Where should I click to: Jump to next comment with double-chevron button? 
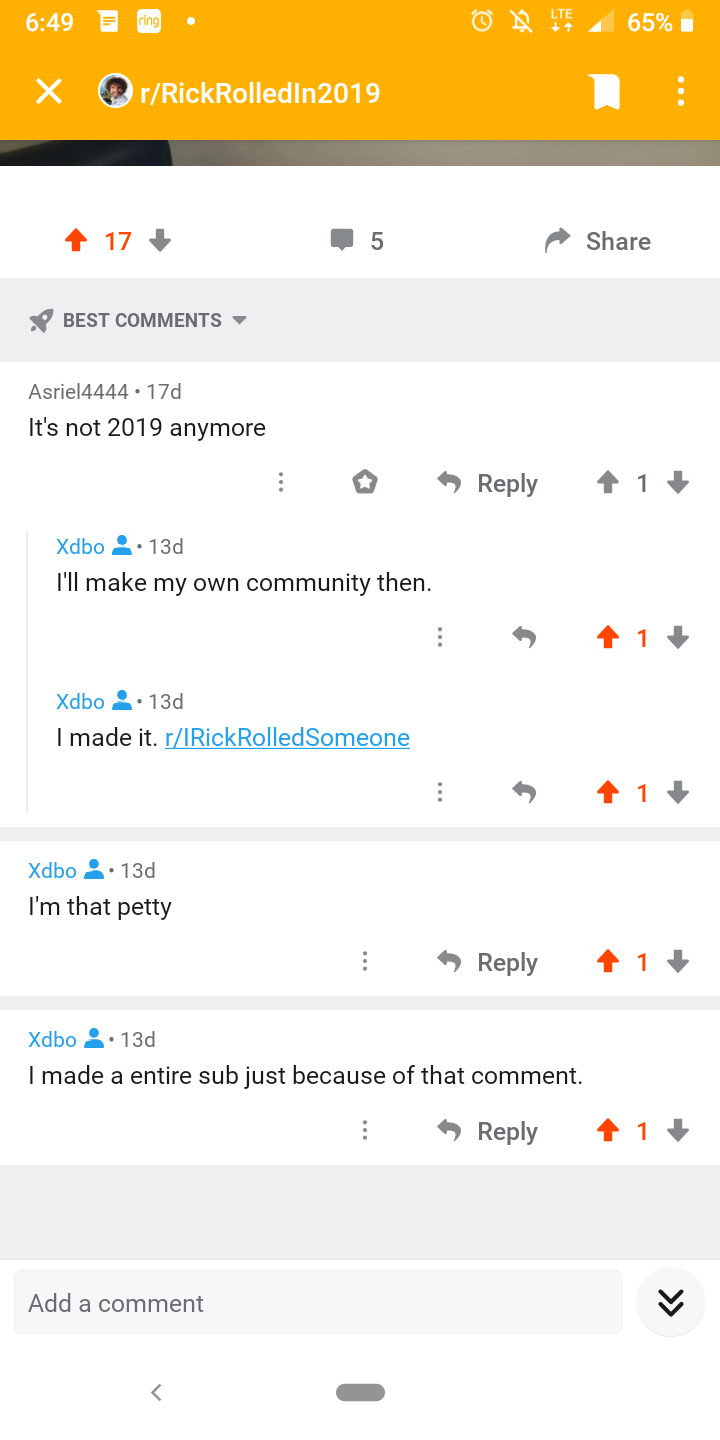670,1302
